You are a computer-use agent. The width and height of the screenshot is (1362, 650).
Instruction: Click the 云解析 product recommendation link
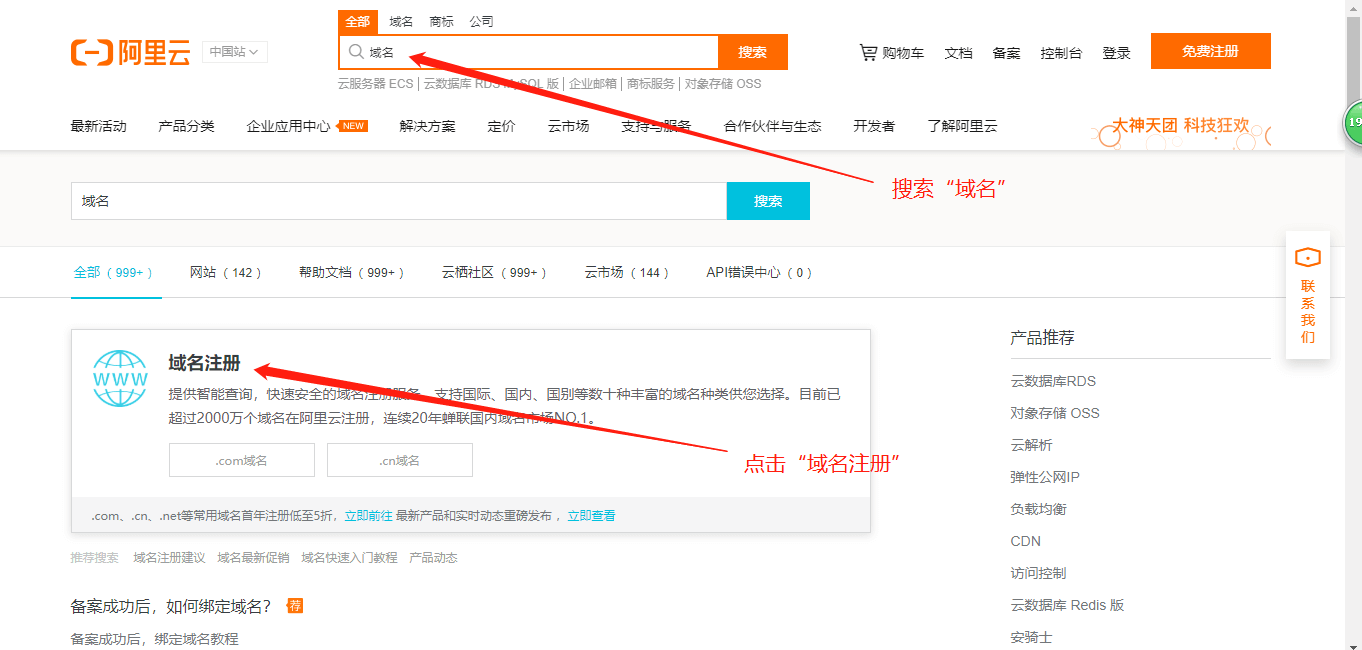pos(1031,445)
